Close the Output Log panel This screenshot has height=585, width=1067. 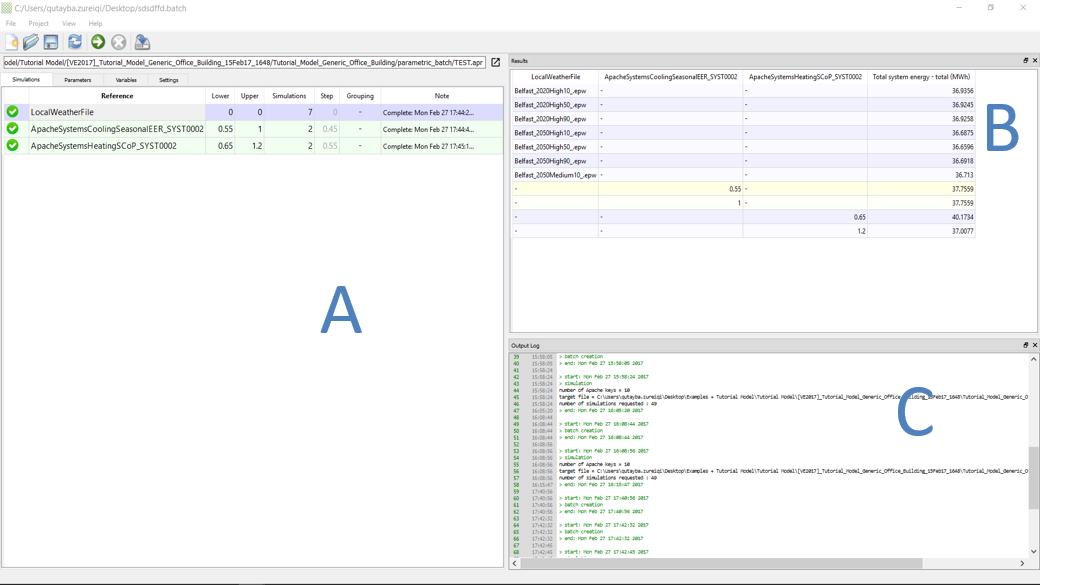pos(1034,345)
